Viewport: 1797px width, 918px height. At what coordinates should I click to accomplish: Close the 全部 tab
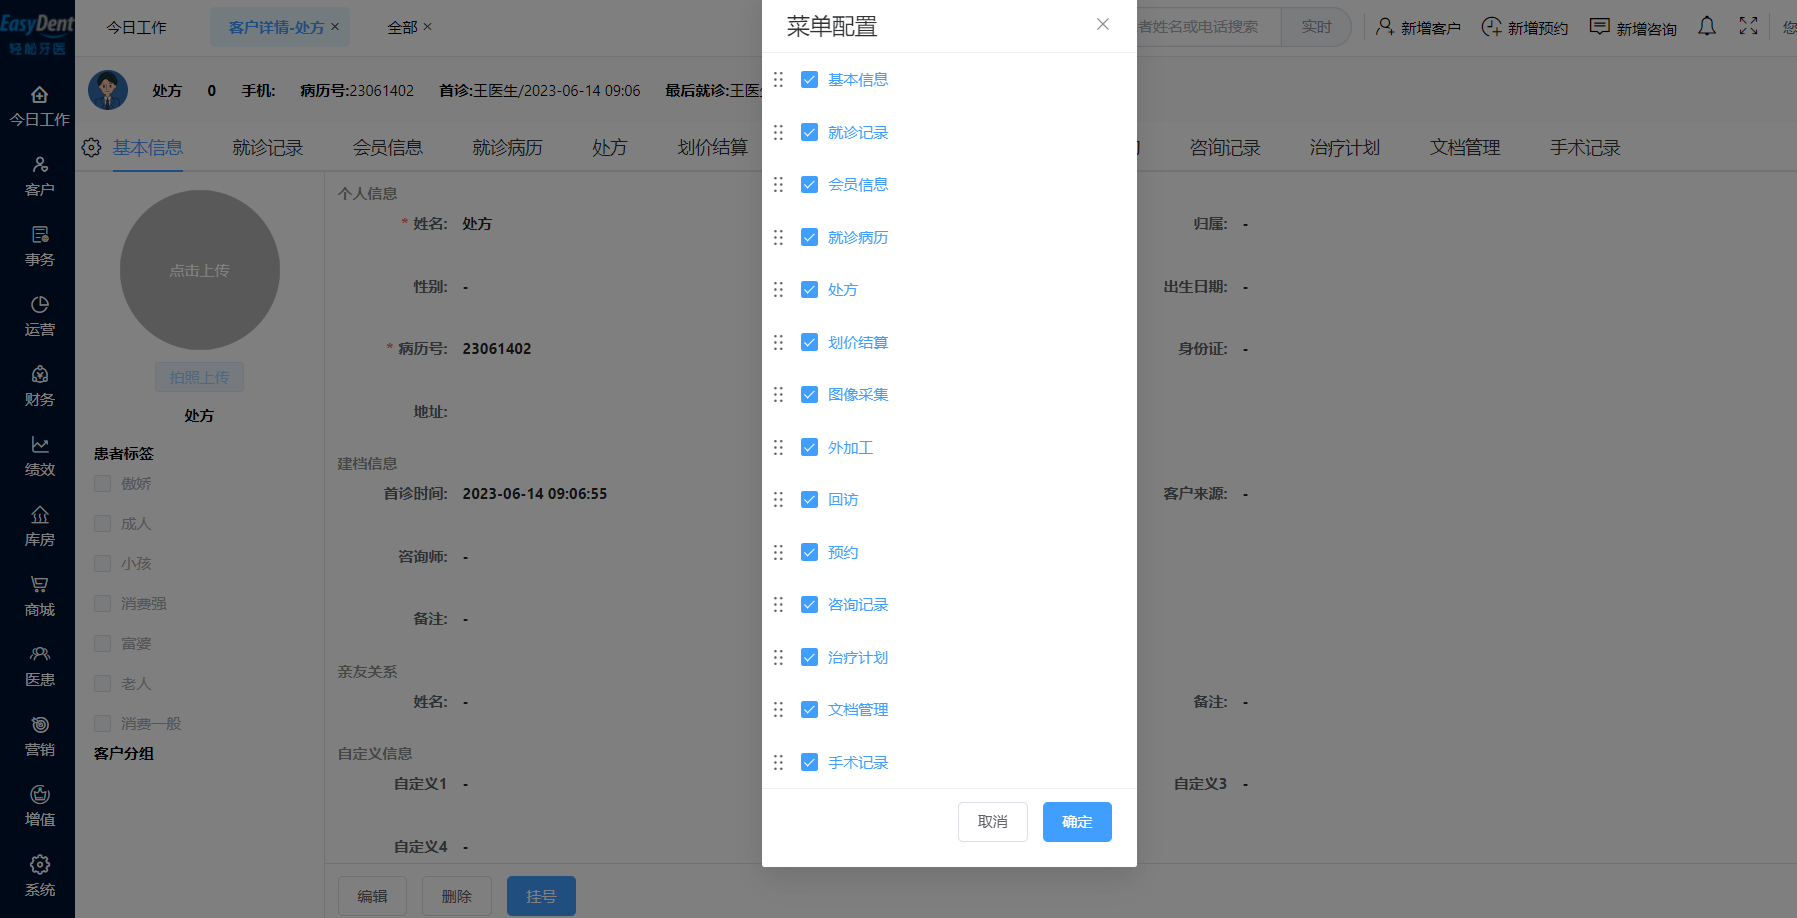coord(427,27)
